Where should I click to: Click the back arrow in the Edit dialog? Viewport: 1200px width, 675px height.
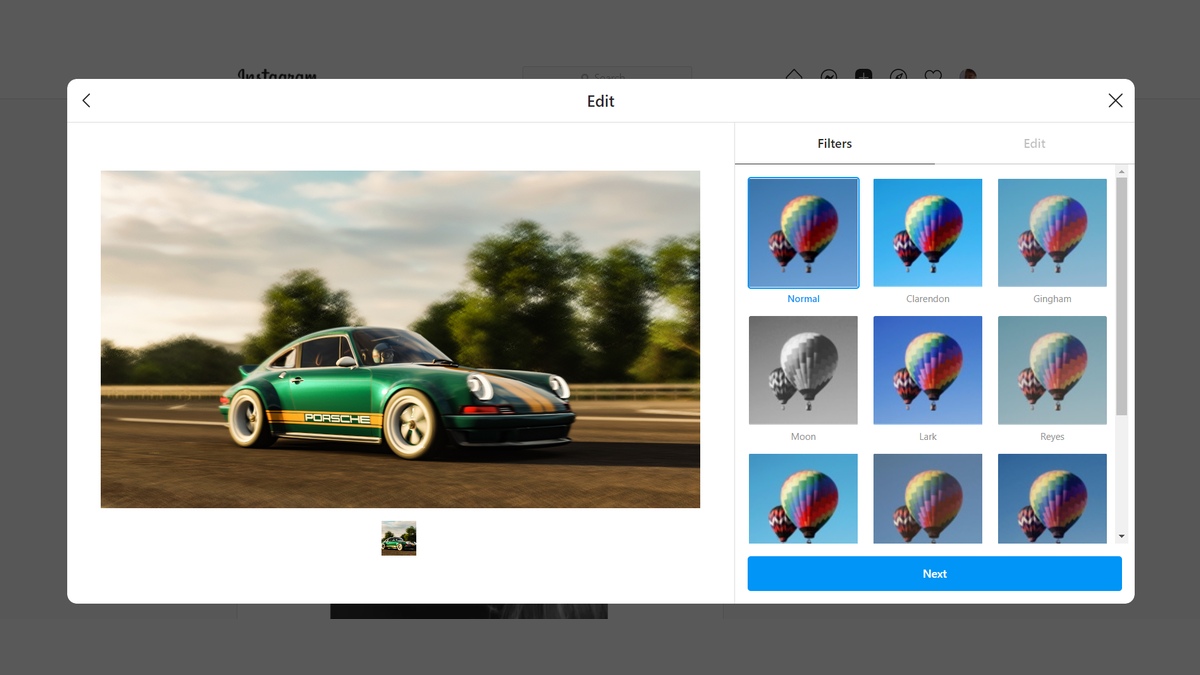tap(86, 100)
